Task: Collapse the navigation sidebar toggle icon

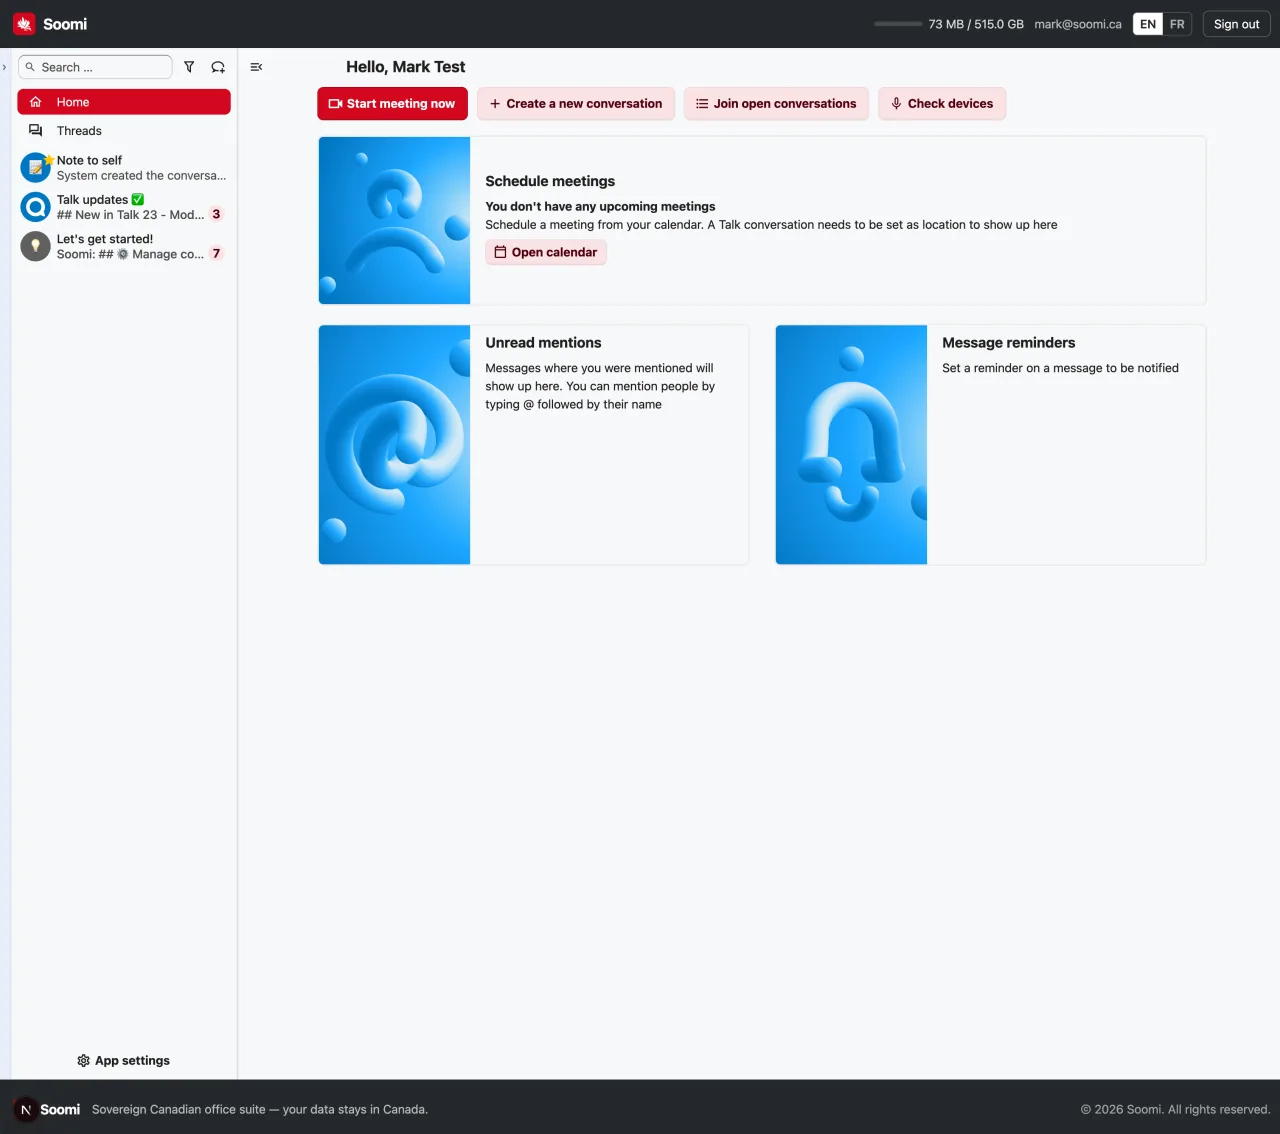Action: tap(256, 67)
